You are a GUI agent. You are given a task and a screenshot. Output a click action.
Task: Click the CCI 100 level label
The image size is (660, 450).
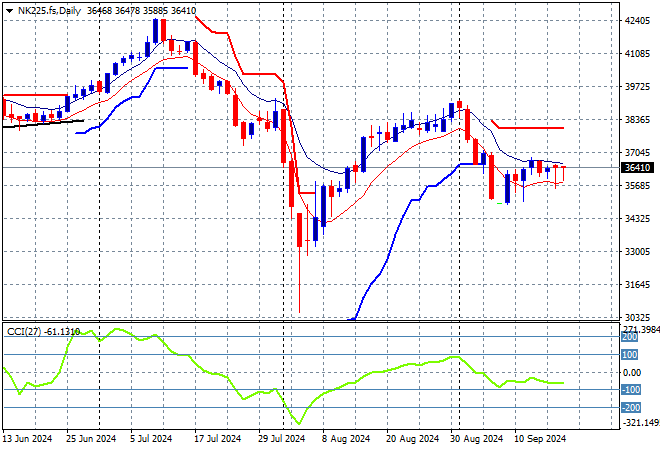[x=630, y=355]
